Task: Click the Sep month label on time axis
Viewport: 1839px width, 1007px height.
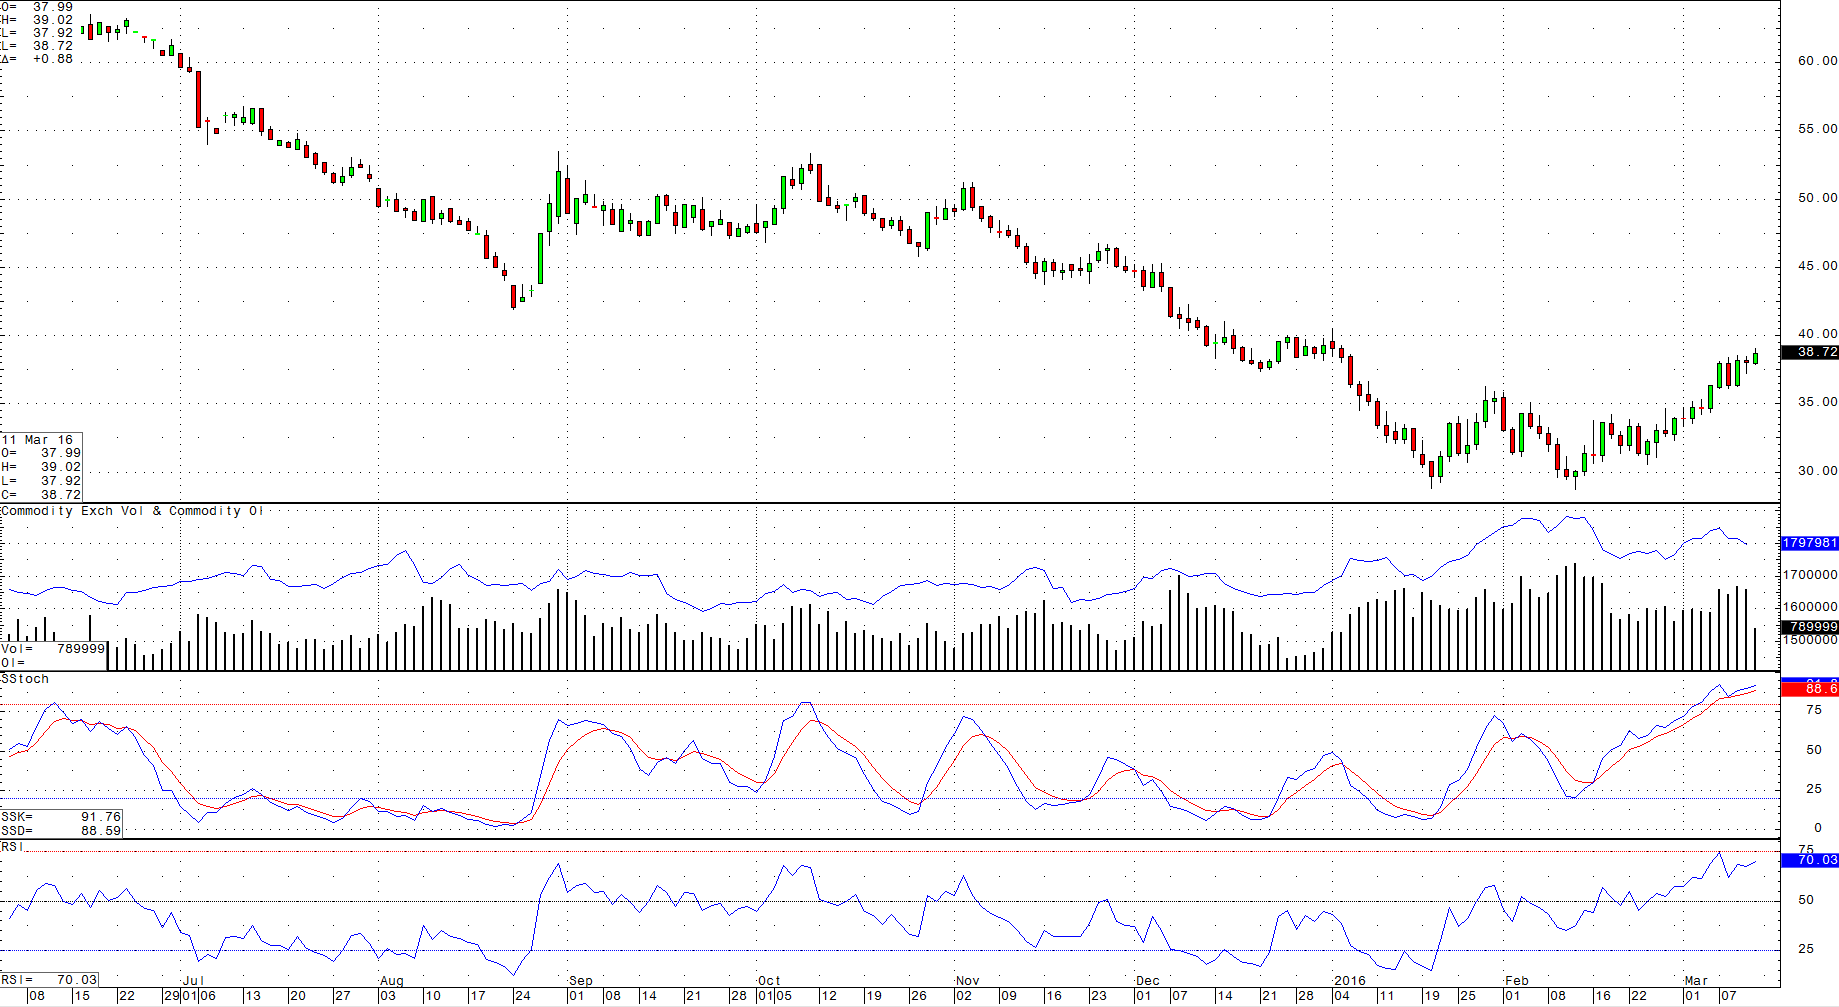Action: [x=580, y=981]
